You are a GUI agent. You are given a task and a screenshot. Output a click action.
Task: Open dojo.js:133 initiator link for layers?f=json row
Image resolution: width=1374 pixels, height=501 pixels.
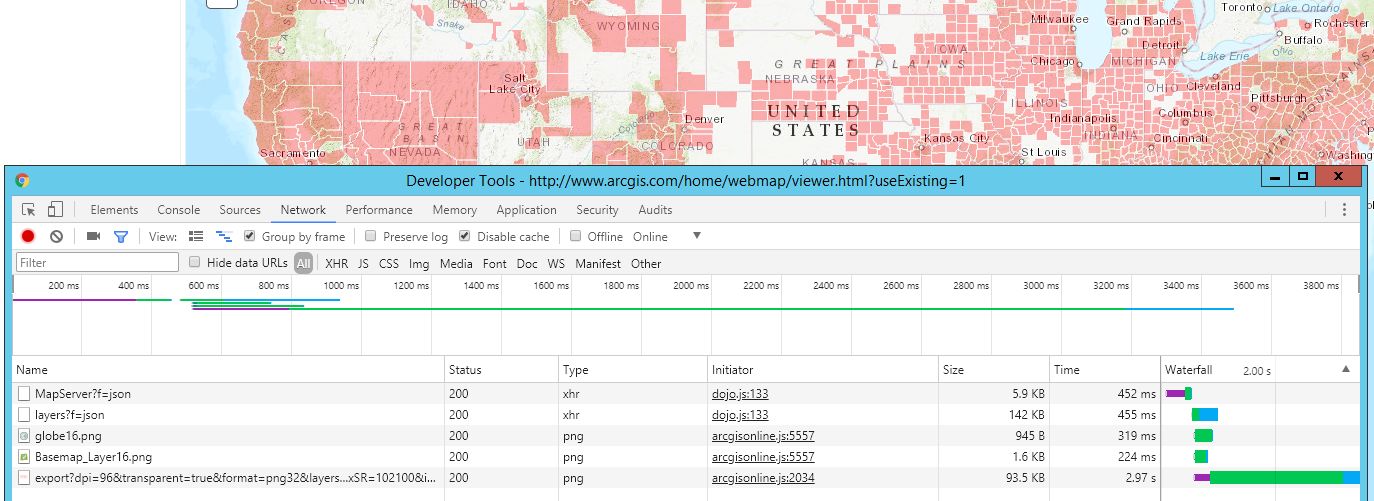point(740,415)
